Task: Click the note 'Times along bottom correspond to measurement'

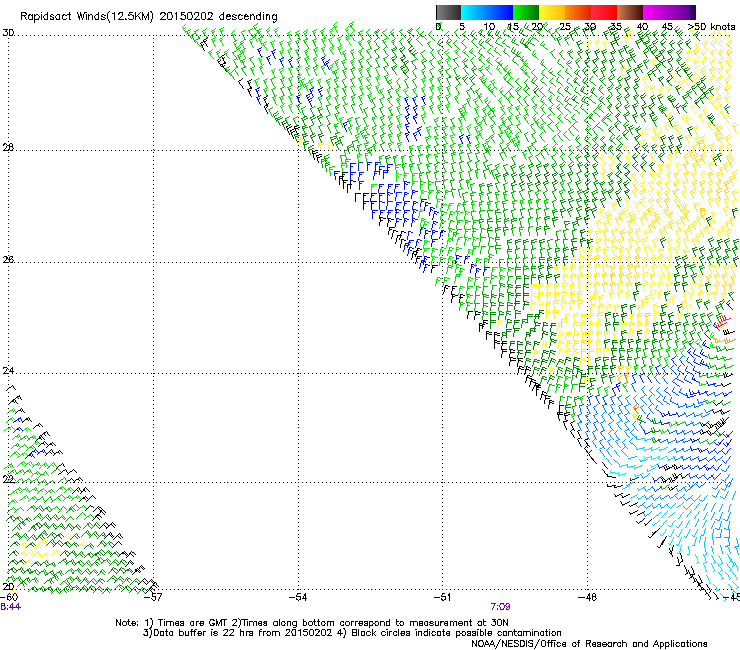Action: tap(360, 623)
